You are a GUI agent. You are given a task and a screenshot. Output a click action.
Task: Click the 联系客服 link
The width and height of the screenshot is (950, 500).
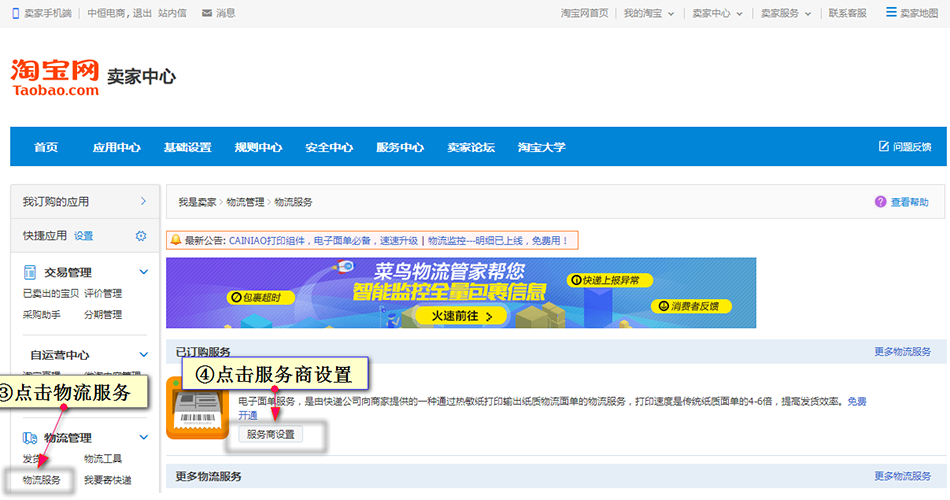[848, 13]
